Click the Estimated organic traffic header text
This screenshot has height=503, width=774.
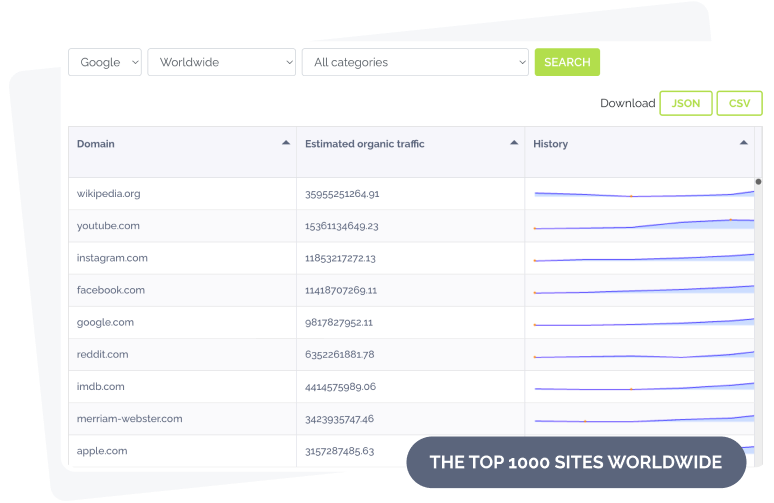click(365, 144)
